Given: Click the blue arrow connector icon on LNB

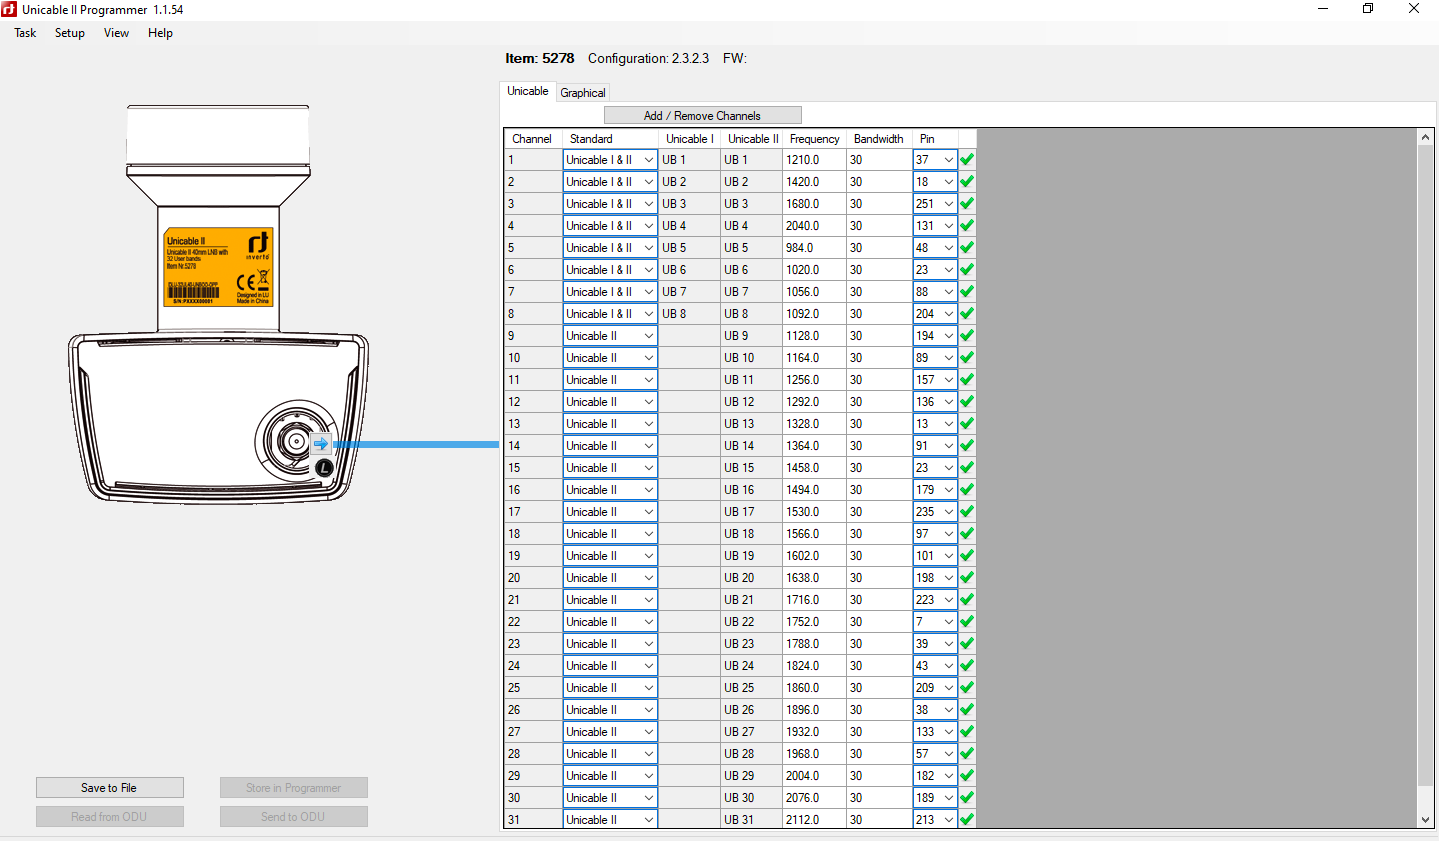Looking at the screenshot, I should tap(321, 444).
